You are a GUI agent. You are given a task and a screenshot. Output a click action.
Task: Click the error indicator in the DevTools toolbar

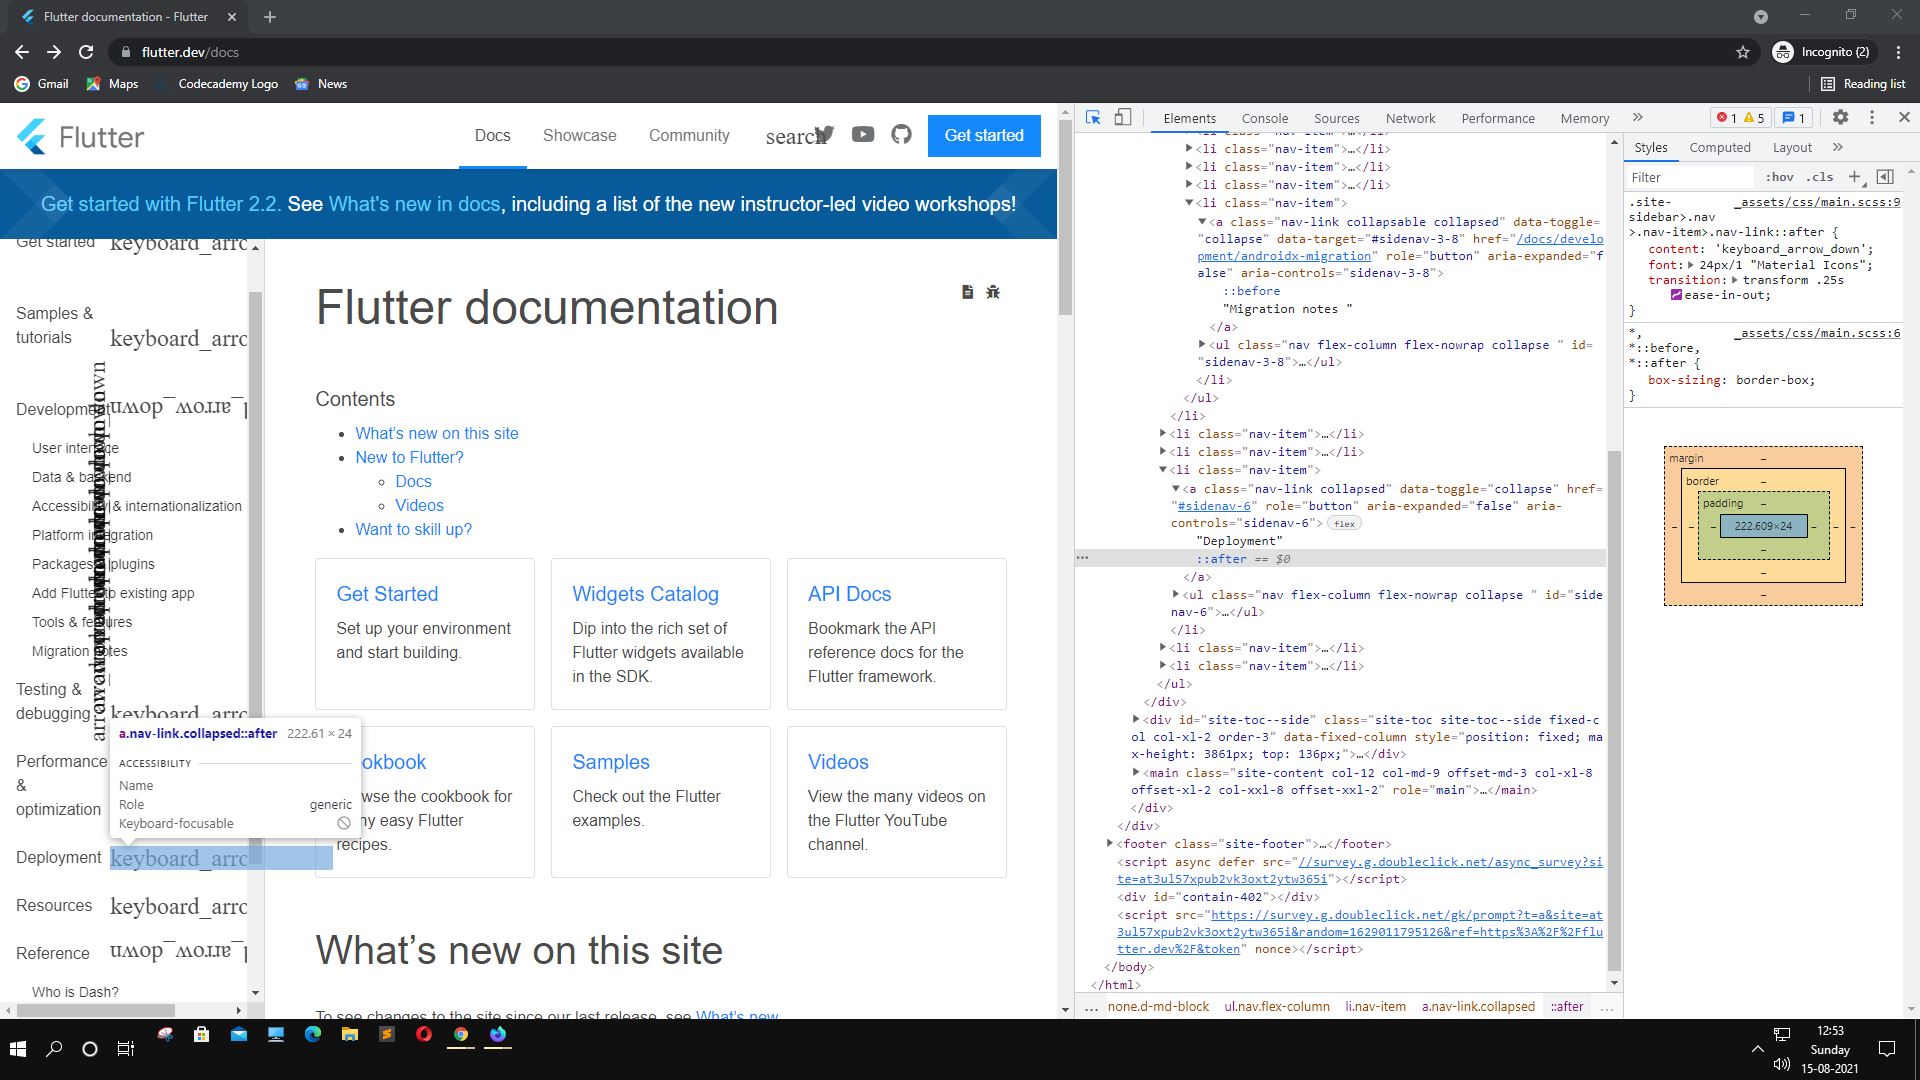pyautogui.click(x=1722, y=117)
